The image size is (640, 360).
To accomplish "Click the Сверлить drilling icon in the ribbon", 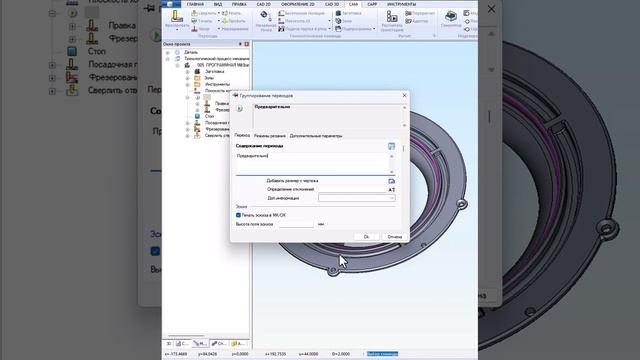I will [194, 13].
